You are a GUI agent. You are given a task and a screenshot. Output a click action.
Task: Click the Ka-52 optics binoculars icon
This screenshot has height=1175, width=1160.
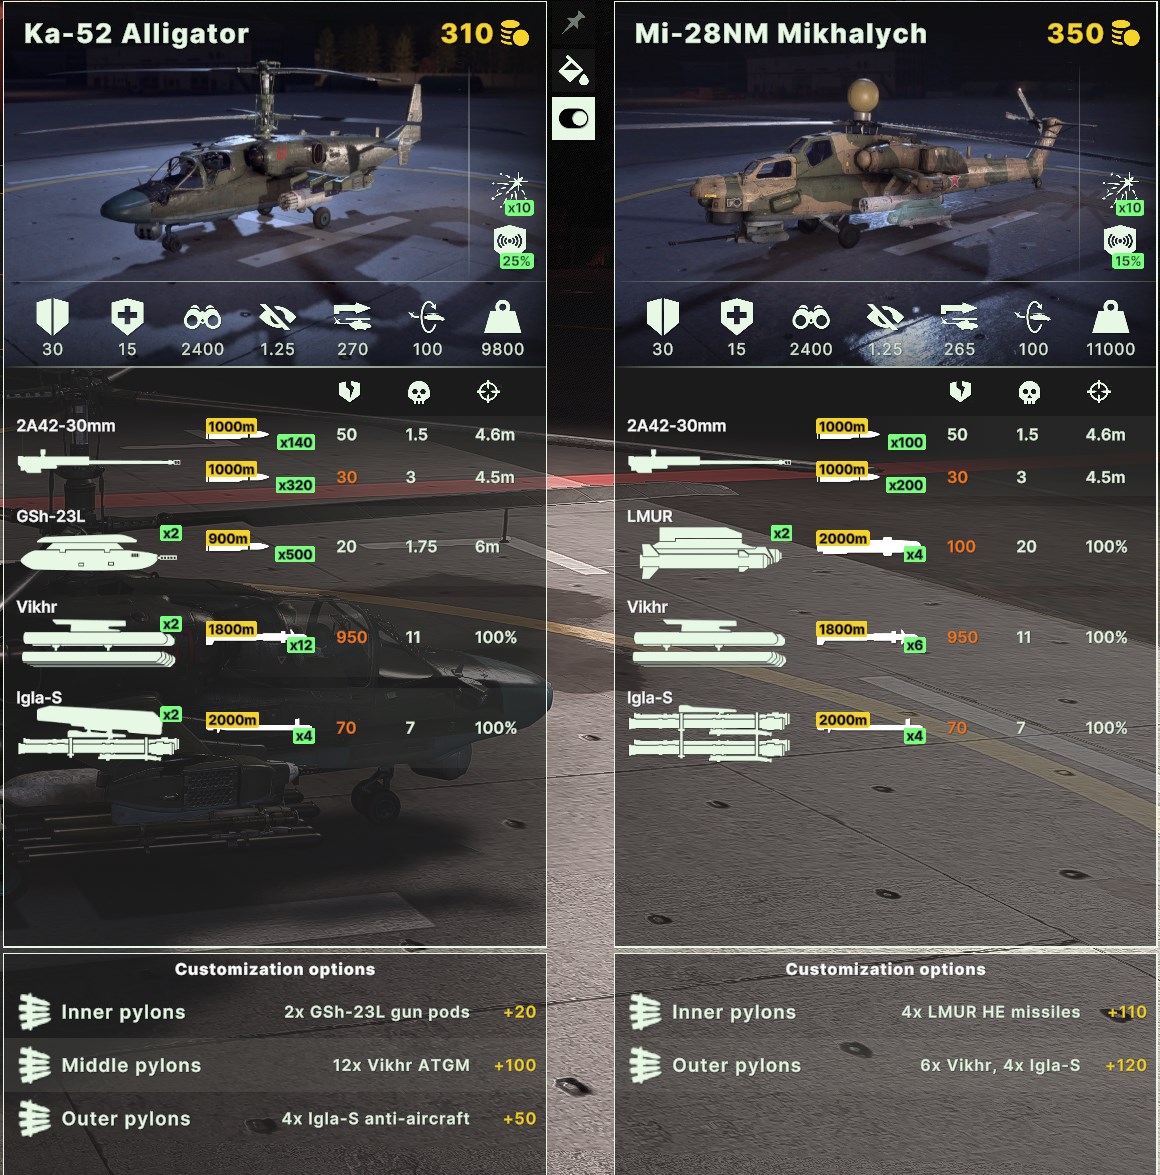pyautogui.click(x=202, y=318)
